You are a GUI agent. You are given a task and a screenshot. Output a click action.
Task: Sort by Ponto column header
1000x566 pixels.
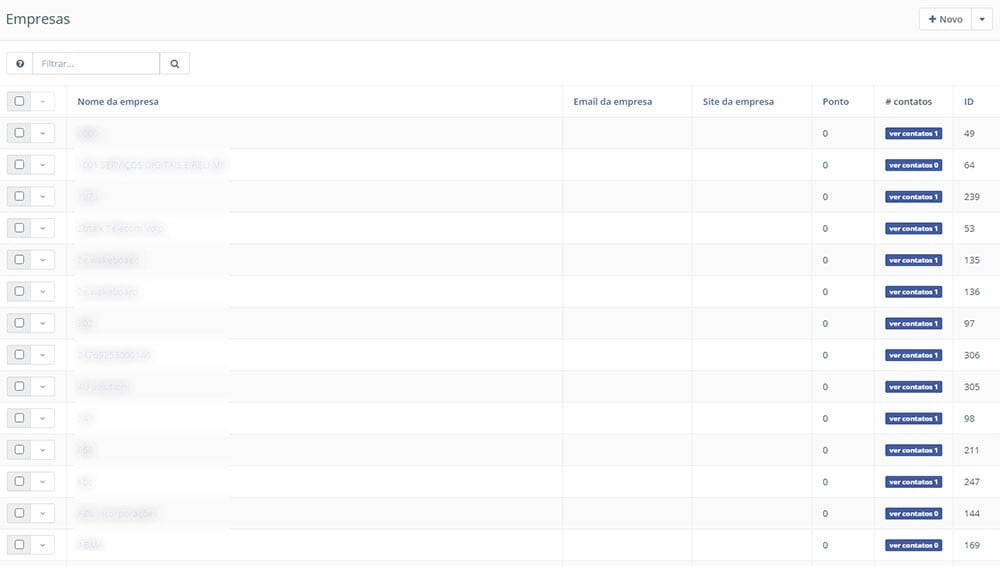click(x=835, y=102)
